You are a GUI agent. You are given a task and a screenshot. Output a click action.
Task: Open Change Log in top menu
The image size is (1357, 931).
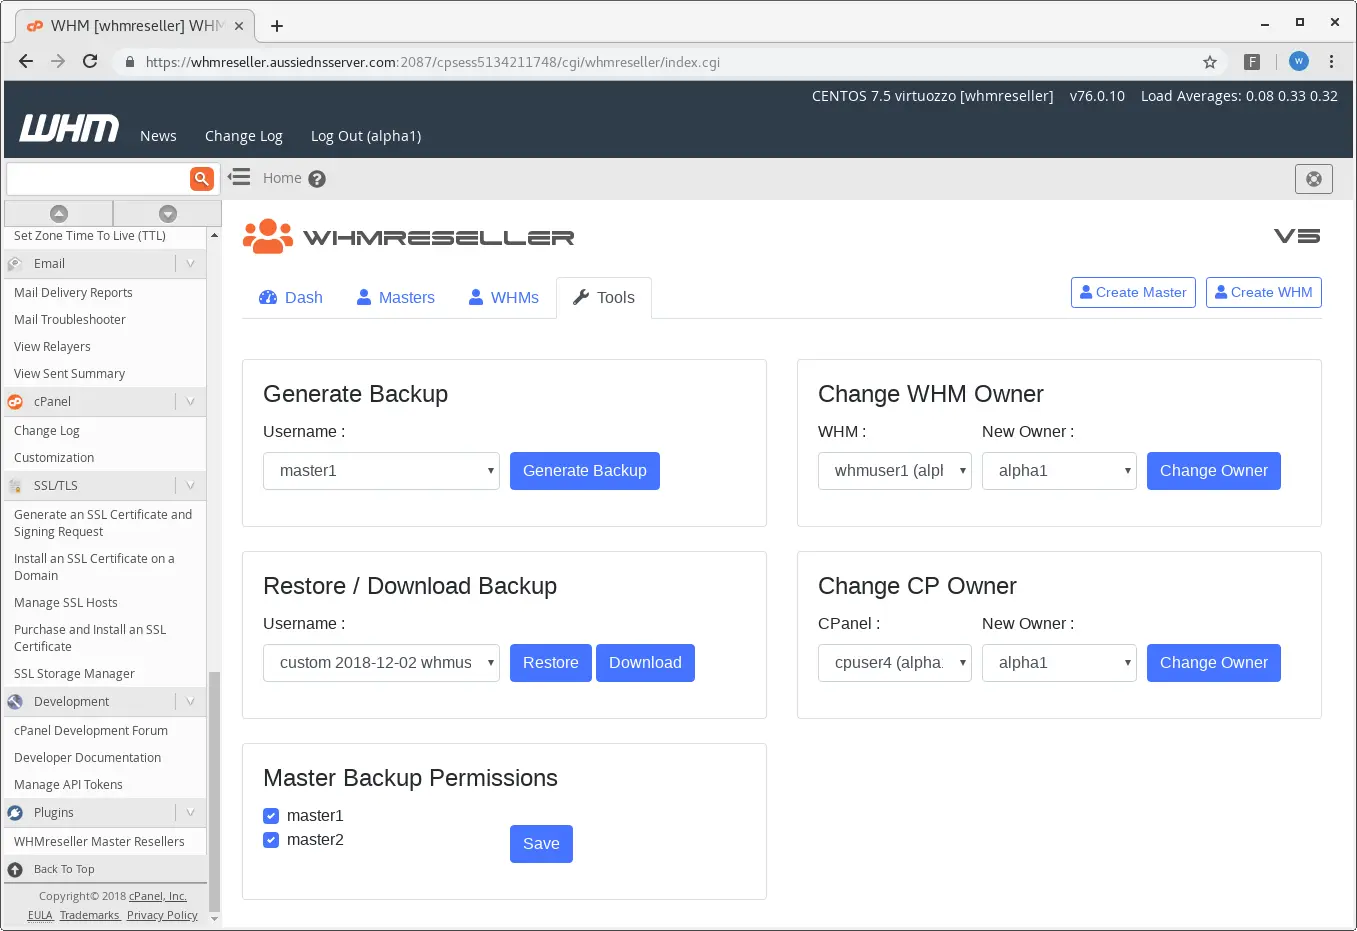click(x=244, y=136)
